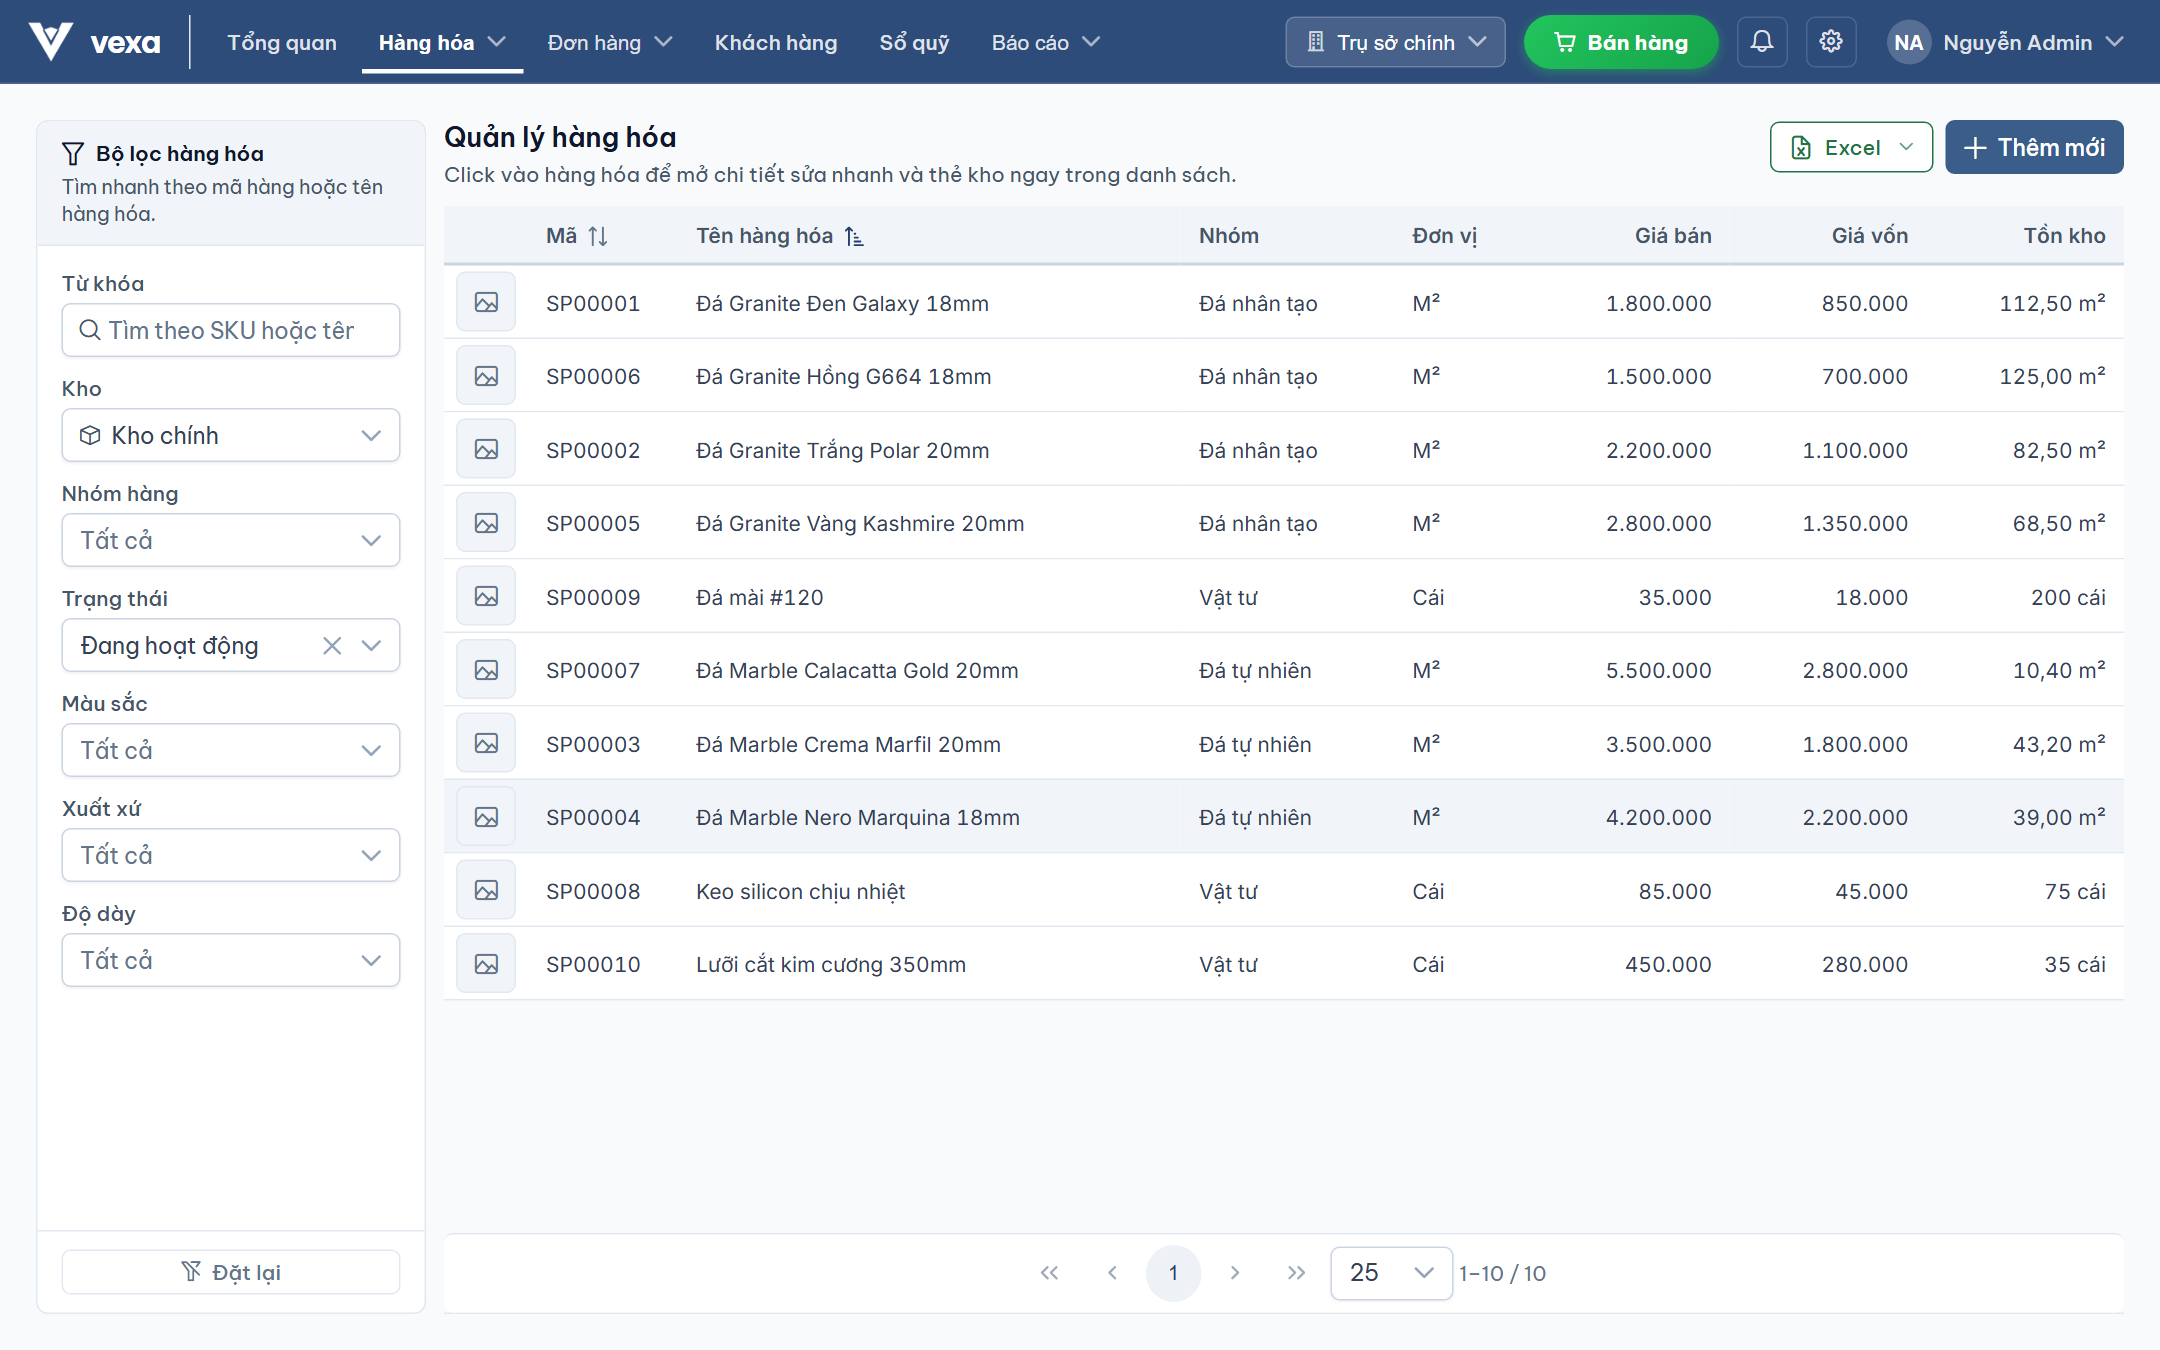Click the Thêm mới button

[2034, 147]
